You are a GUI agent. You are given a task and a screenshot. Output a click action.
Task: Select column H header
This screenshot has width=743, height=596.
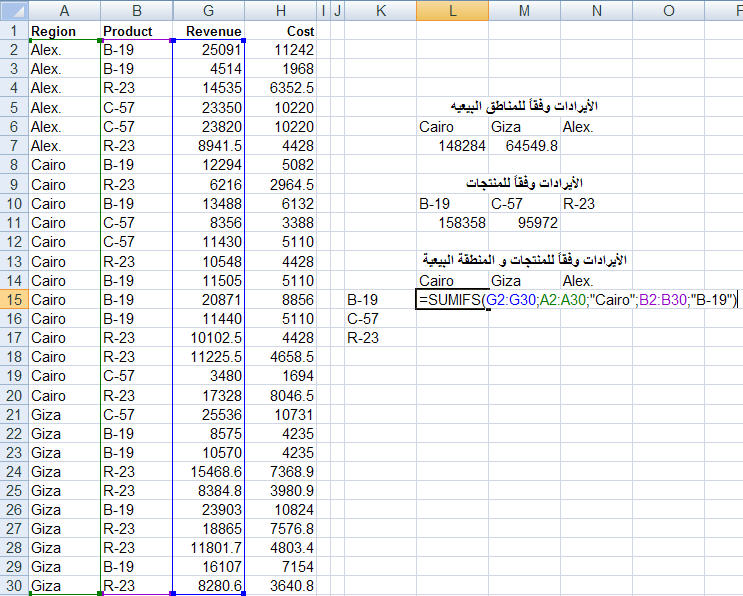281,10
